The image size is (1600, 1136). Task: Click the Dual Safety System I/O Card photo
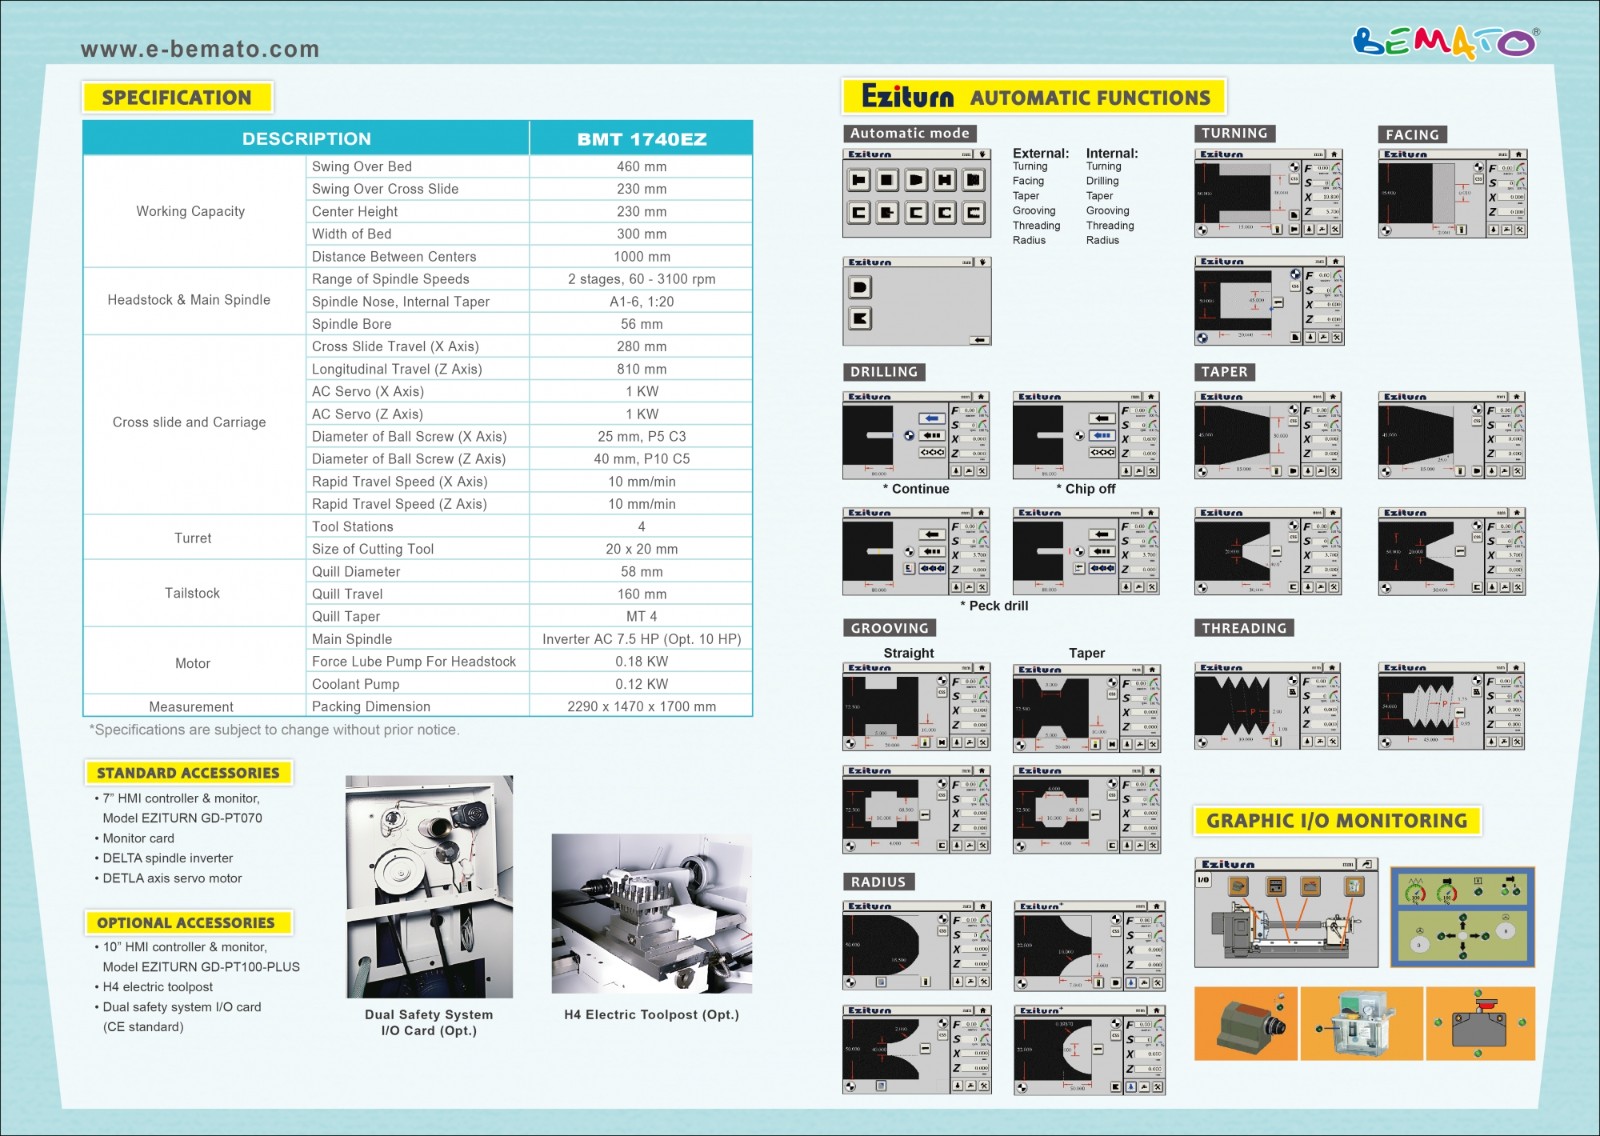coord(429,886)
